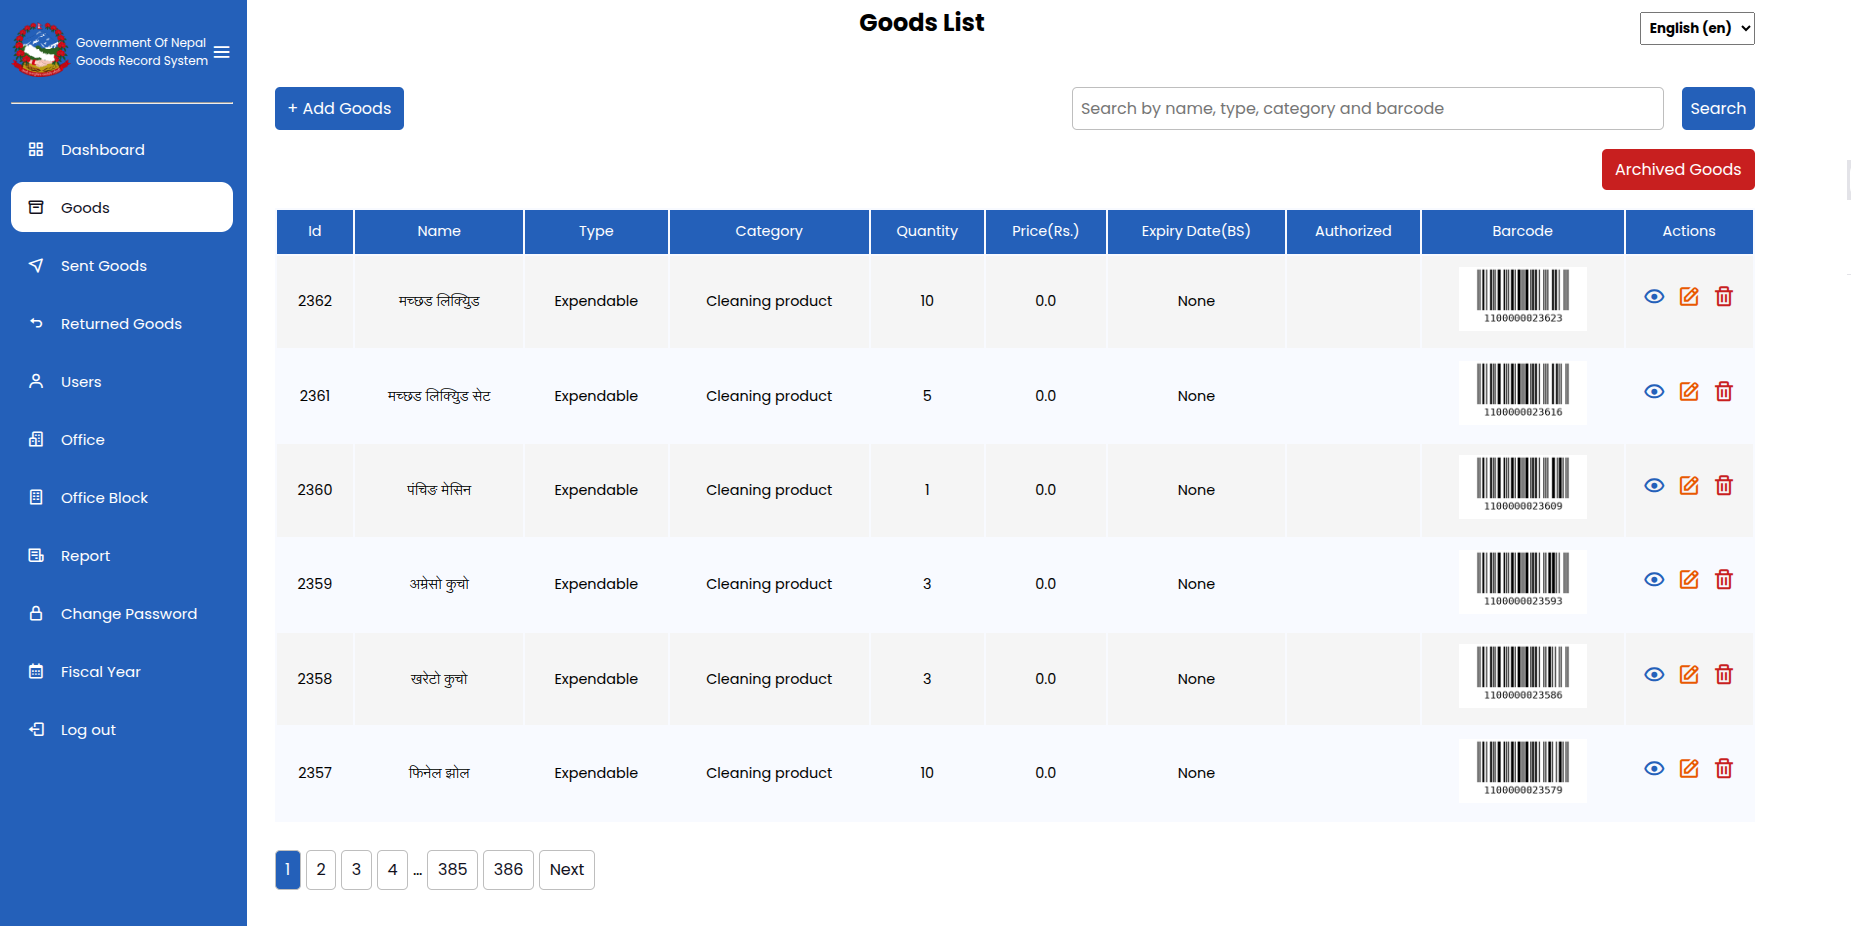This screenshot has height=926, width=1851.
Task: Go to page 386 in pagination
Action: [508, 869]
